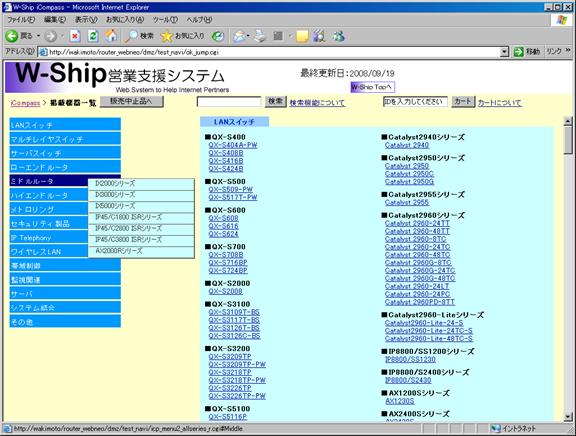This screenshot has width=576, height=436.
Task: Open the Favorites menu
Action: 125,20
